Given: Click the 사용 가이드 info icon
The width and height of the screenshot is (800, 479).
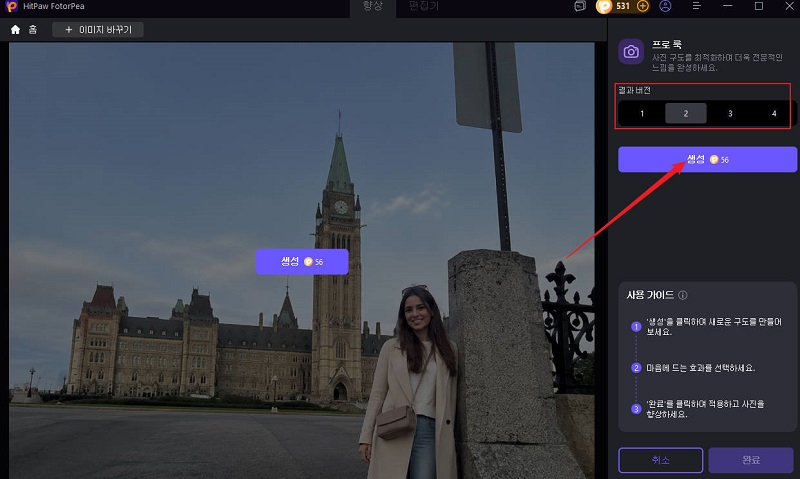Looking at the screenshot, I should coord(683,295).
